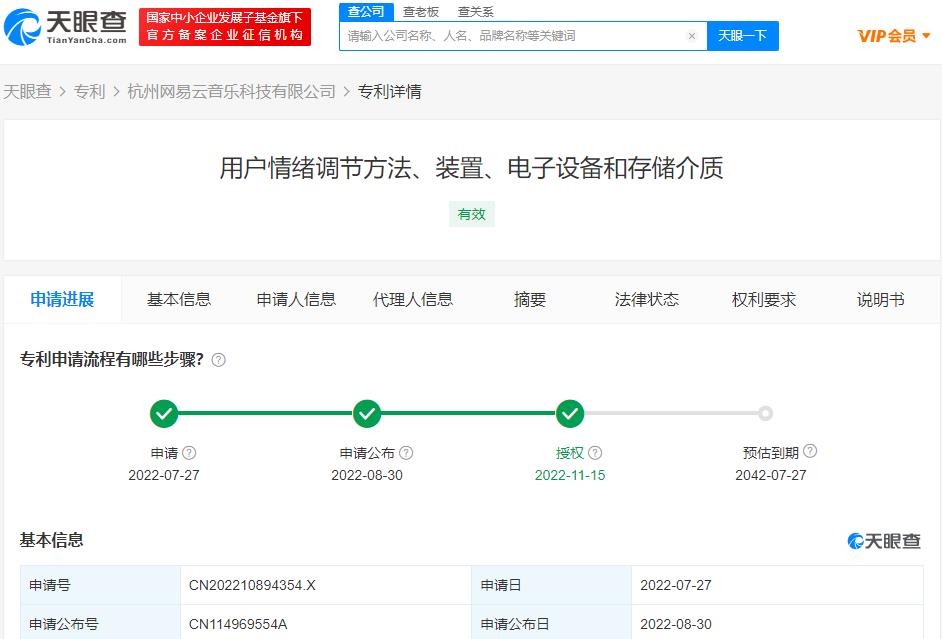Open the 权利要求 tab
942x639 pixels.
764,299
